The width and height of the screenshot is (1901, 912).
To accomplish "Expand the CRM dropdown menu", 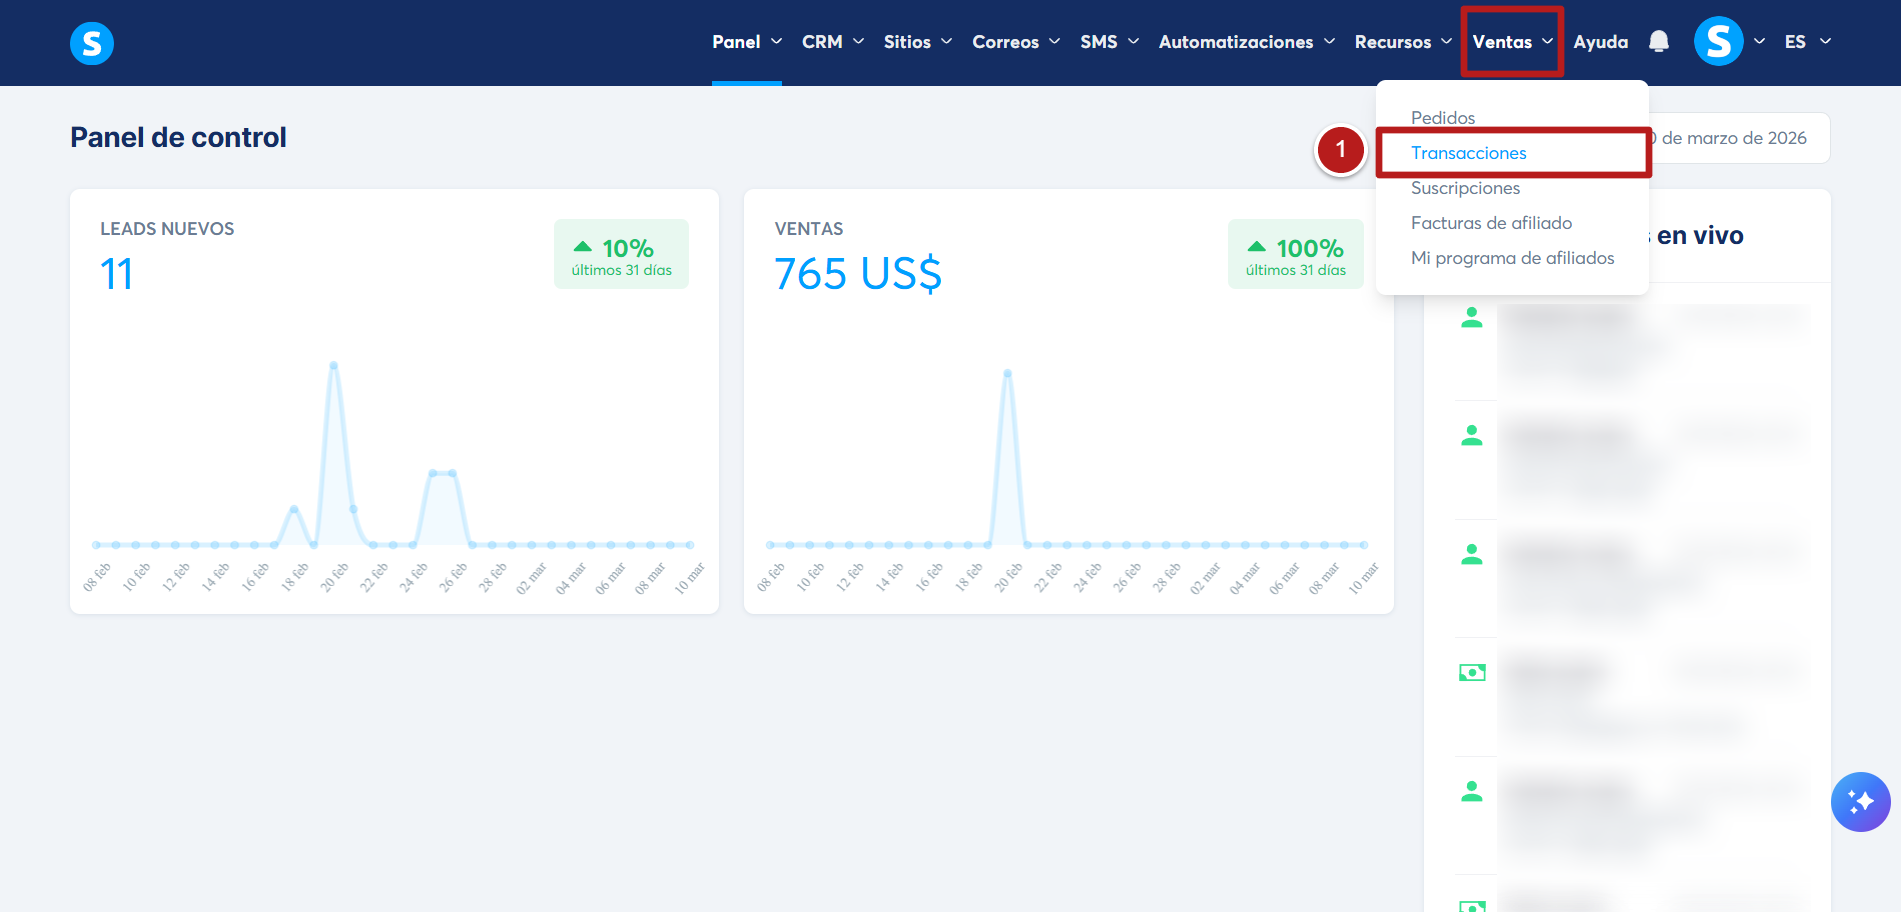I will pos(832,42).
